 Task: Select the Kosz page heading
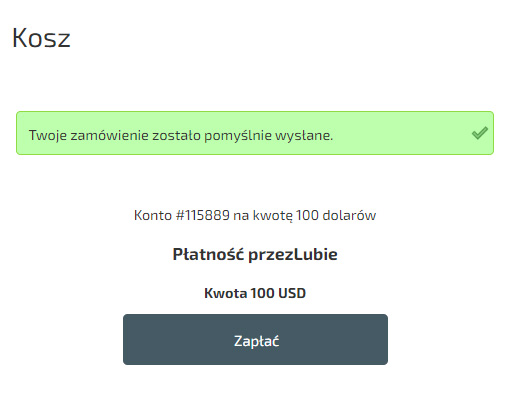tap(41, 37)
